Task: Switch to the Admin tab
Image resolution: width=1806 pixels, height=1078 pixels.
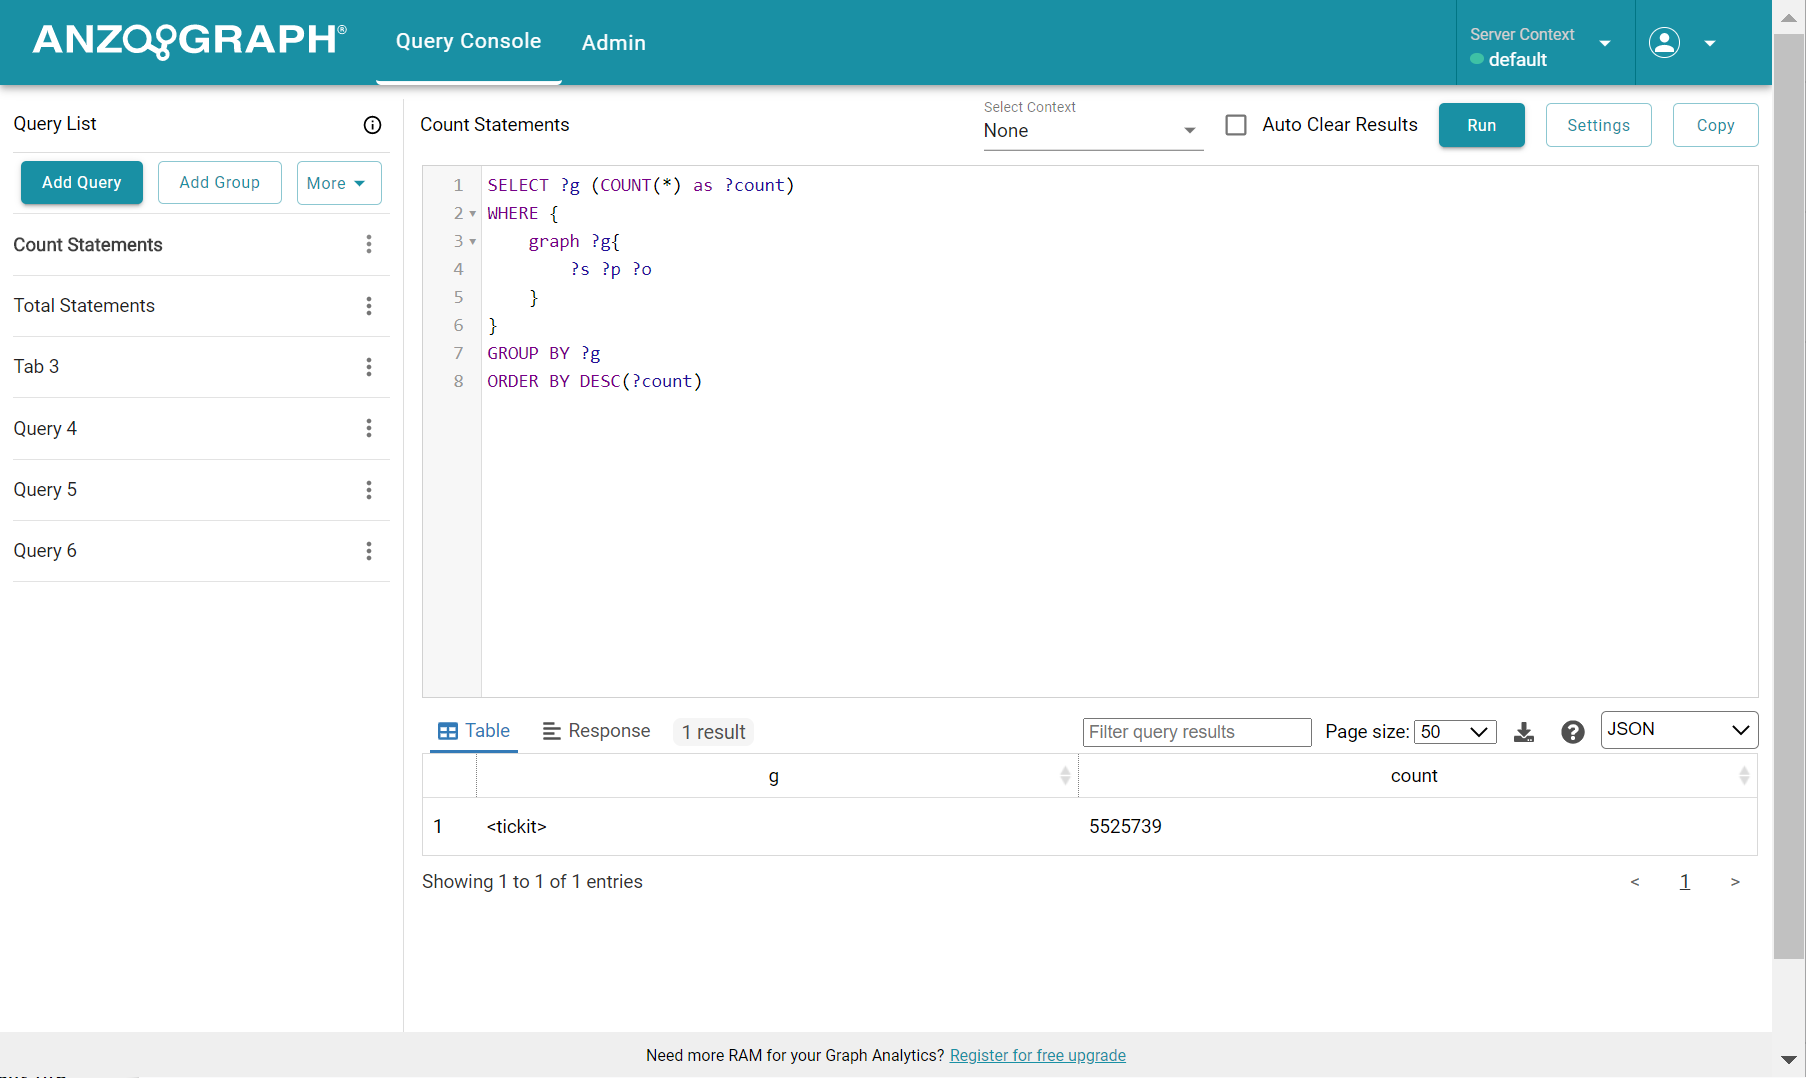Action: tap(613, 43)
